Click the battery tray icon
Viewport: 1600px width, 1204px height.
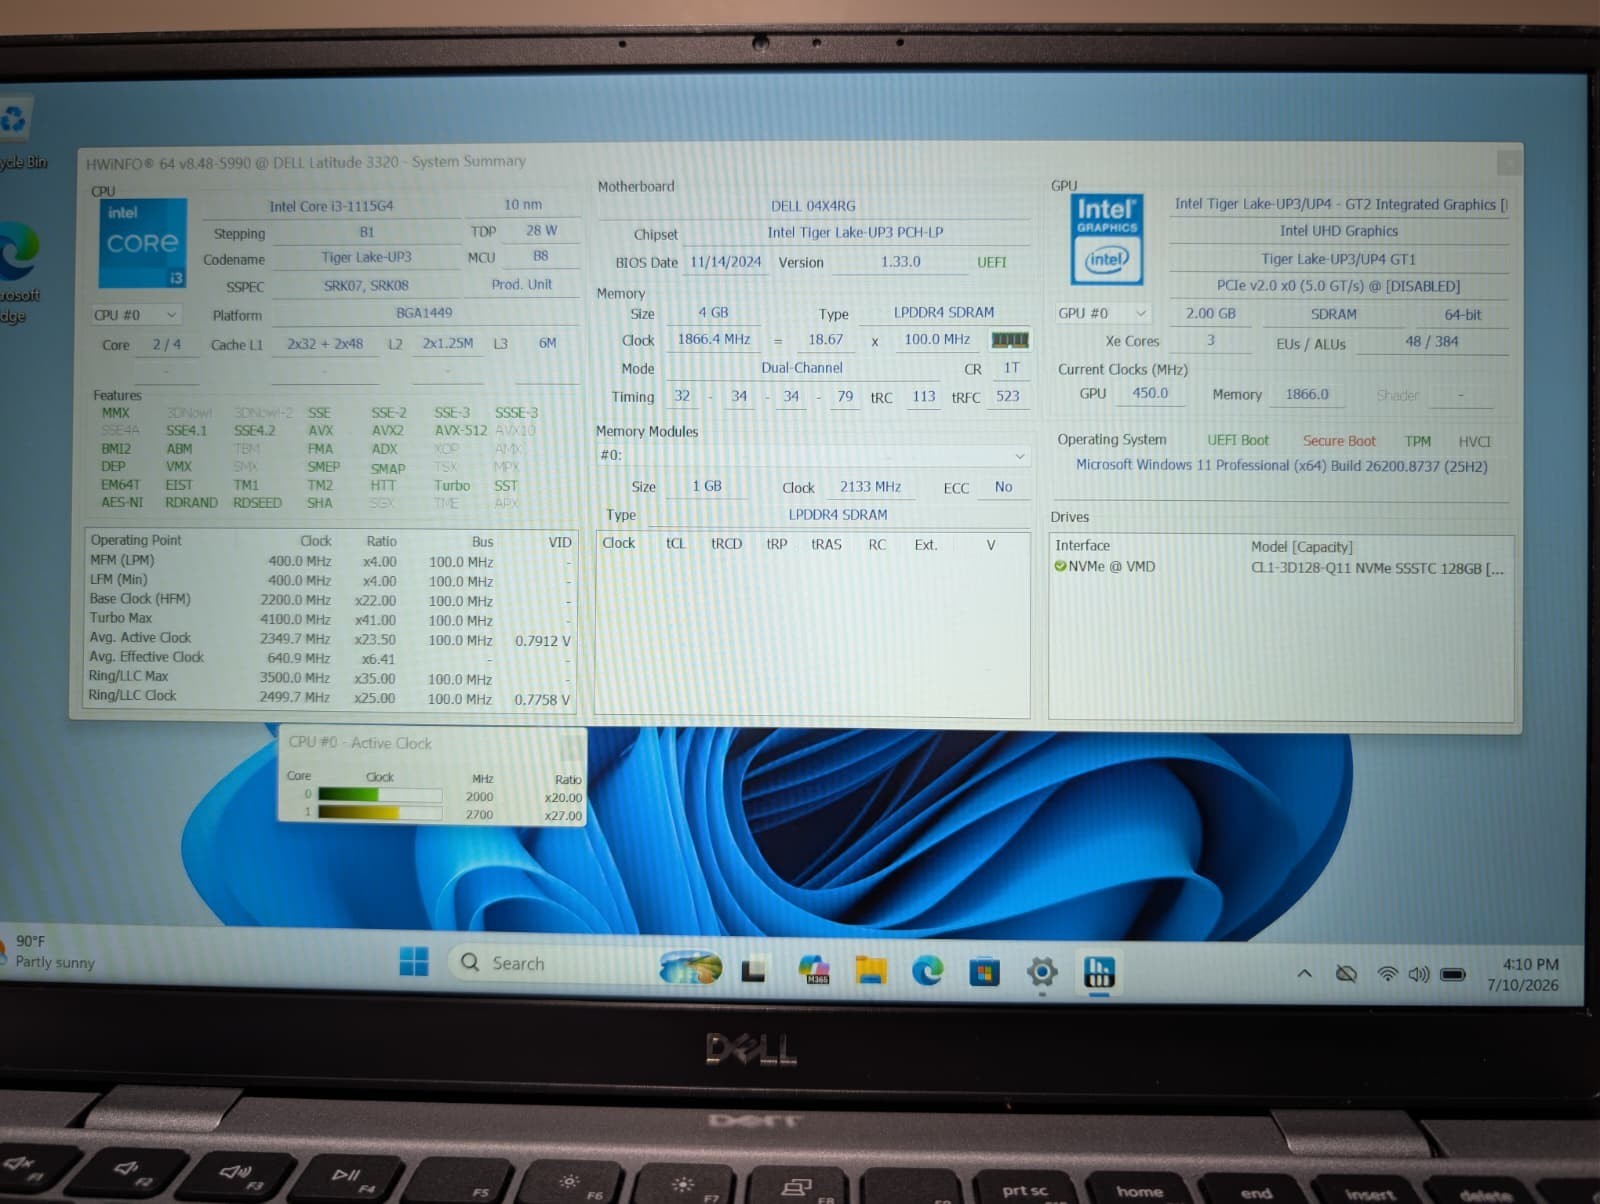[1453, 974]
